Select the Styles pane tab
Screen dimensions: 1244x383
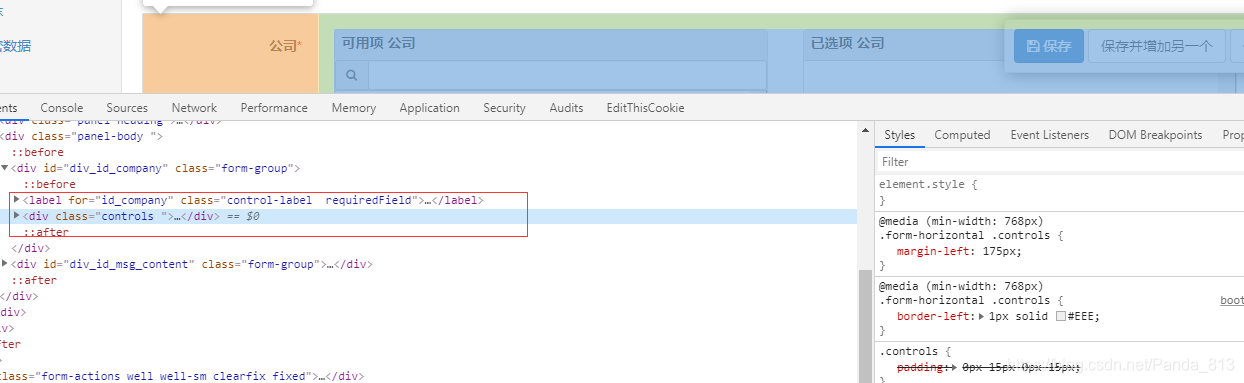(899, 135)
